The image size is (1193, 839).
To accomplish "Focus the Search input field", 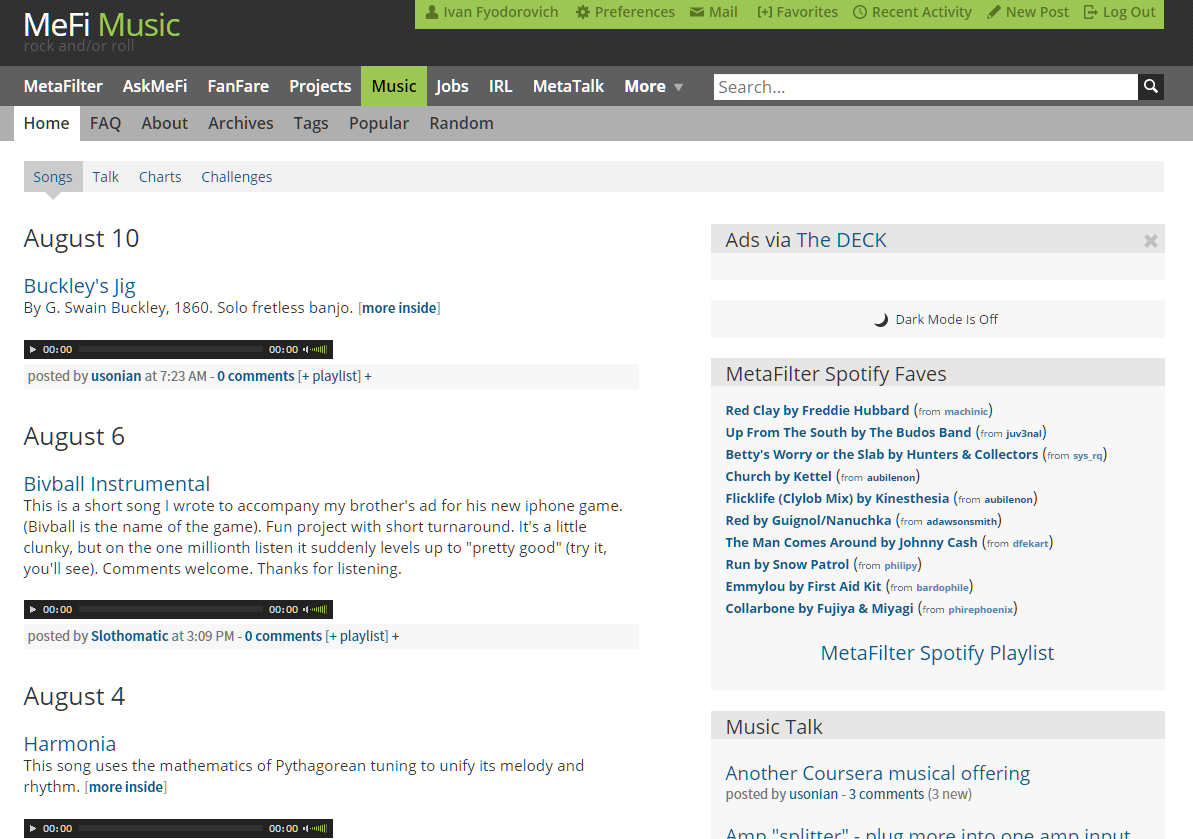I will [x=925, y=87].
